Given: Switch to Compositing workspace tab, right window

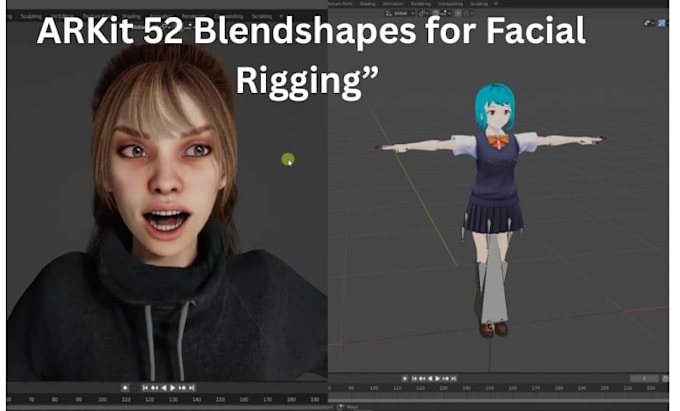Looking at the screenshot, I should pos(450,4).
